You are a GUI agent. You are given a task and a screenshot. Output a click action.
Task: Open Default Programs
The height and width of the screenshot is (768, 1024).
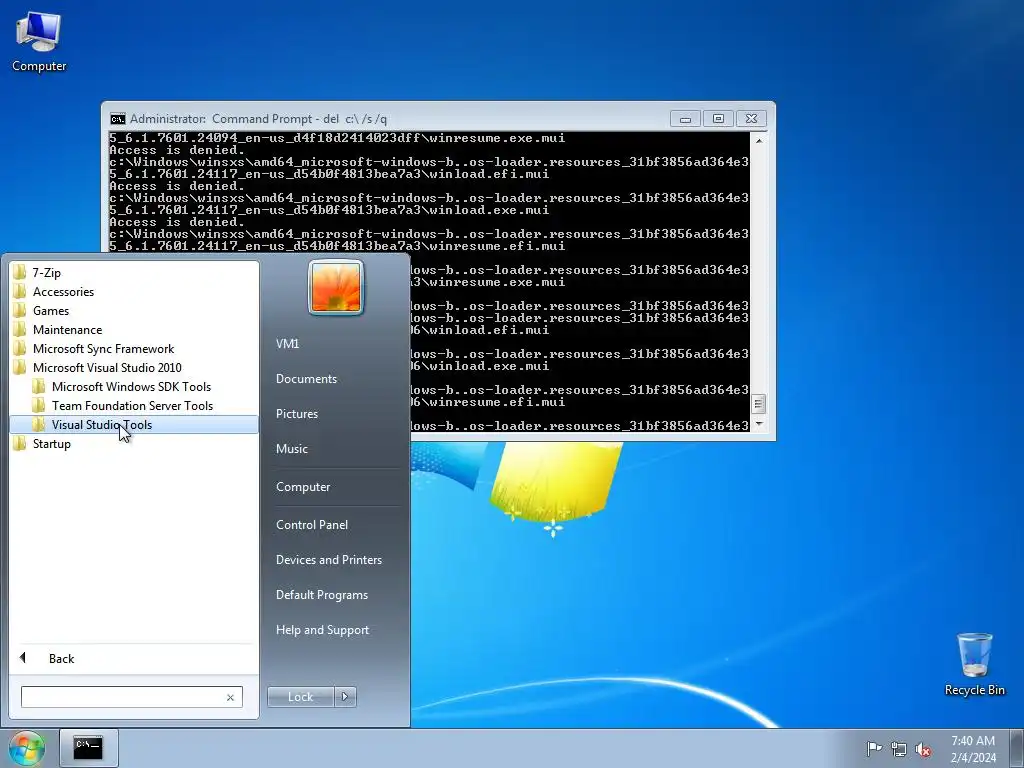point(321,595)
